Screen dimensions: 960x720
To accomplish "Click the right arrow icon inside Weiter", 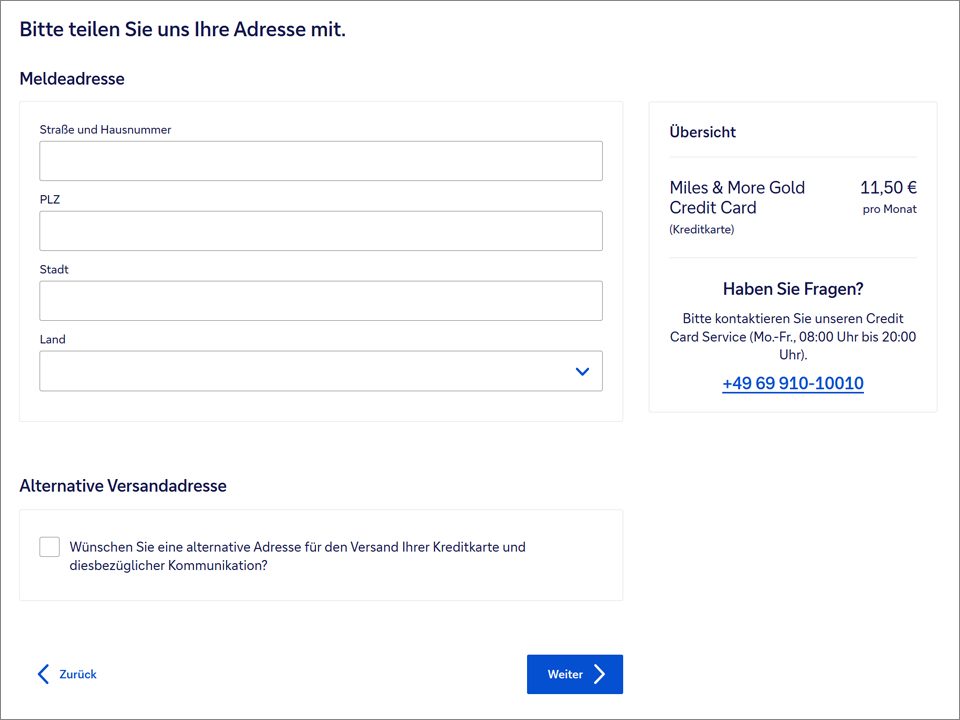I will click(x=599, y=674).
